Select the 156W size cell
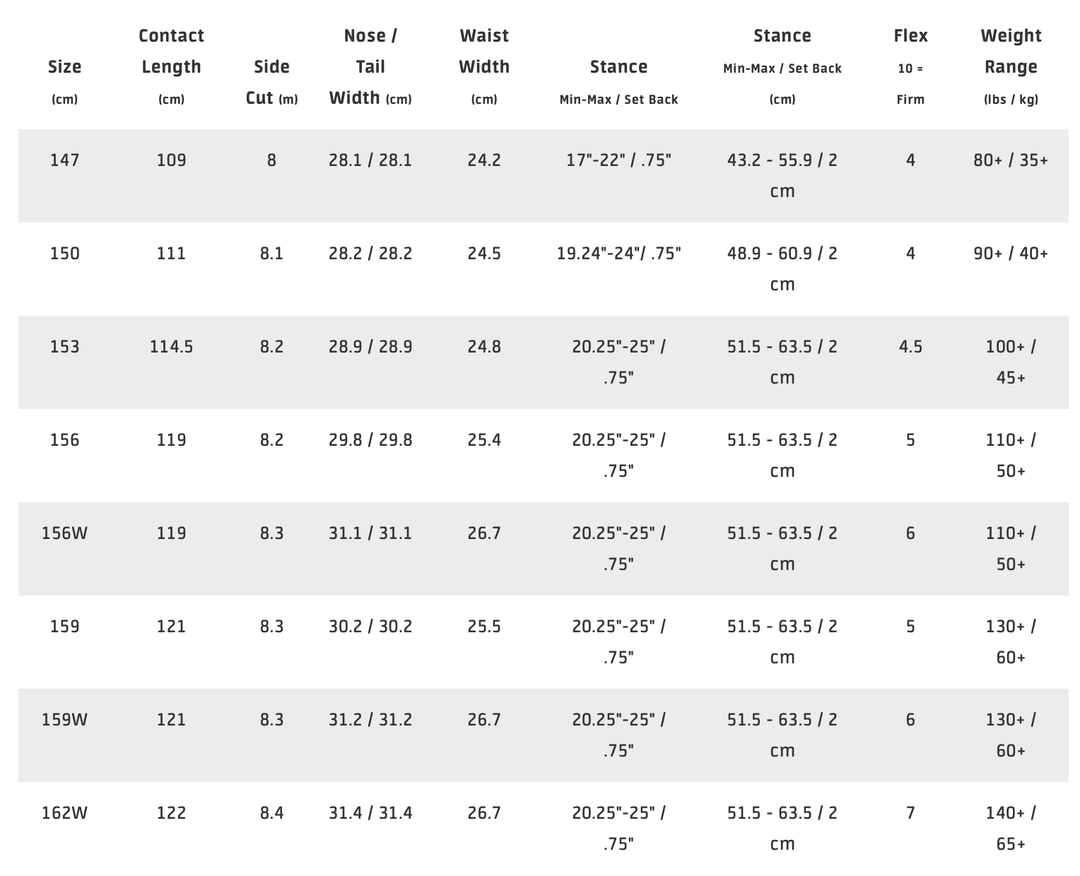 [x=65, y=533]
